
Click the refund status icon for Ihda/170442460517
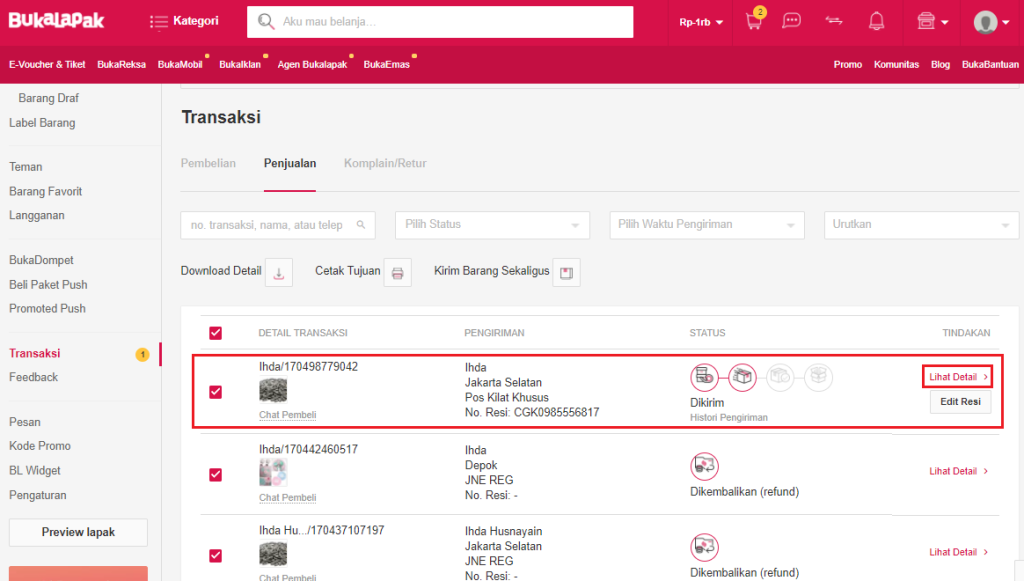pyautogui.click(x=704, y=466)
